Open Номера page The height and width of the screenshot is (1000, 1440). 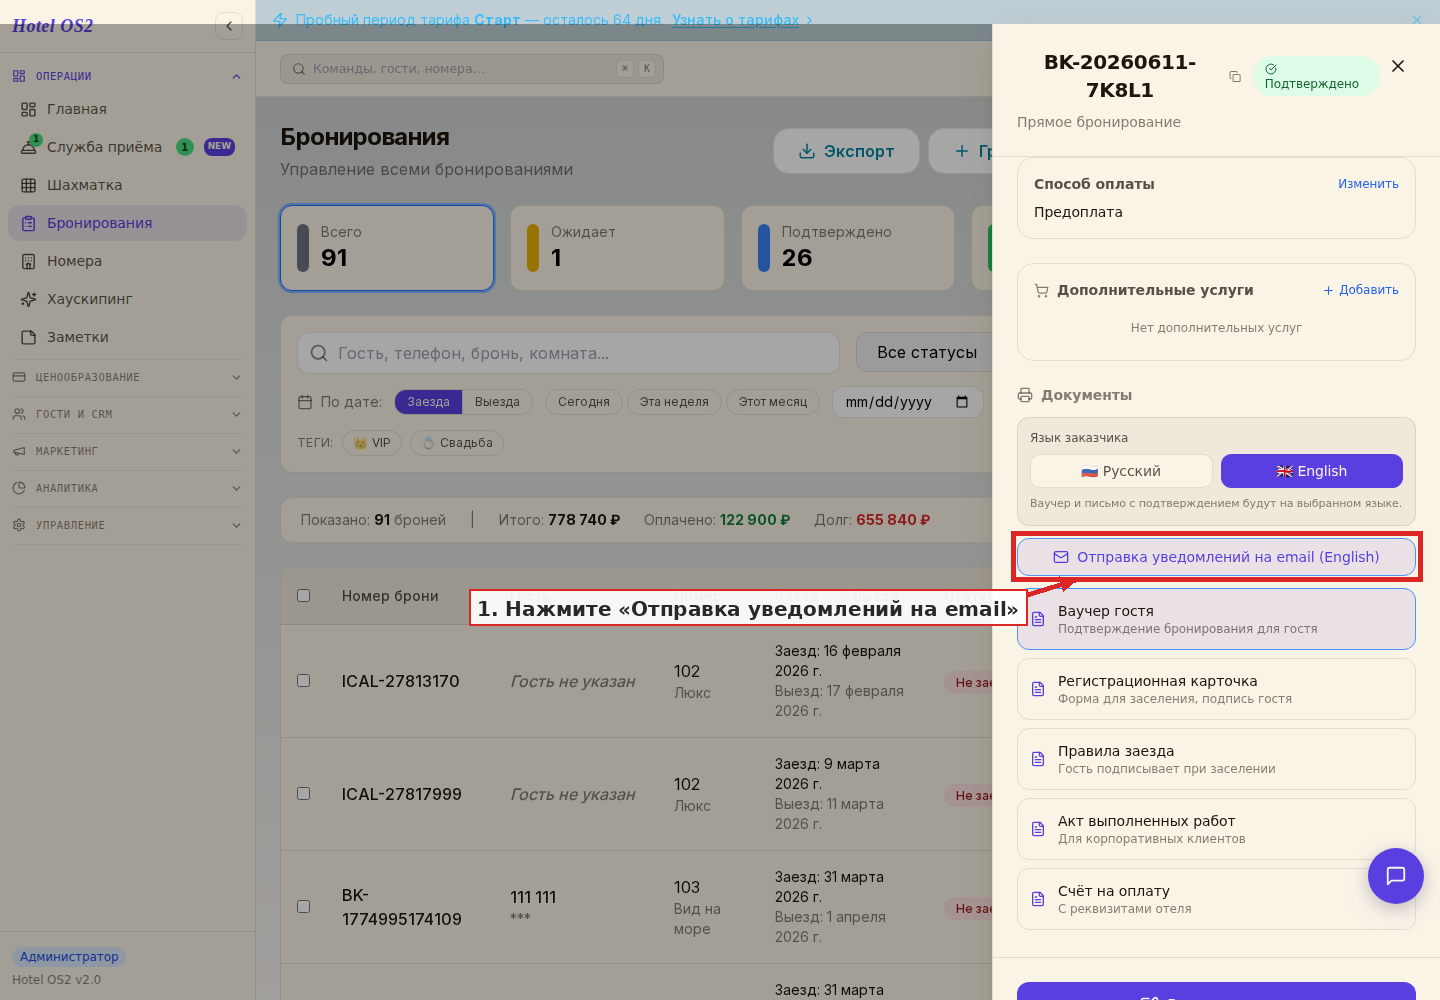pyautogui.click(x=127, y=261)
